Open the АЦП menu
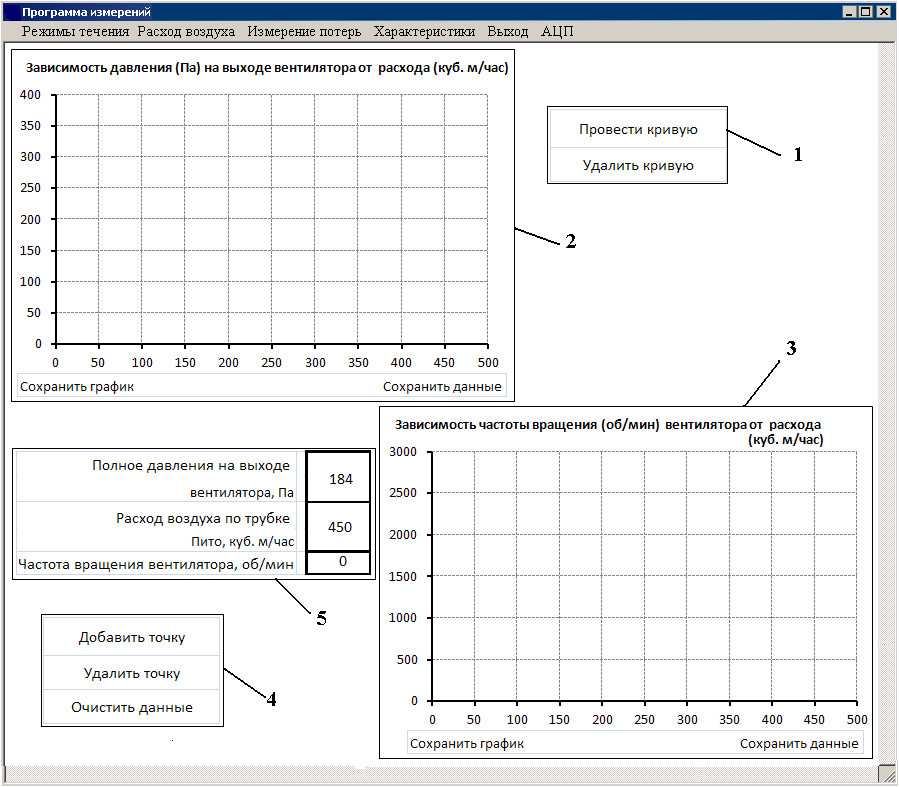Image resolution: width=899 pixels, height=787 pixels. (x=557, y=32)
